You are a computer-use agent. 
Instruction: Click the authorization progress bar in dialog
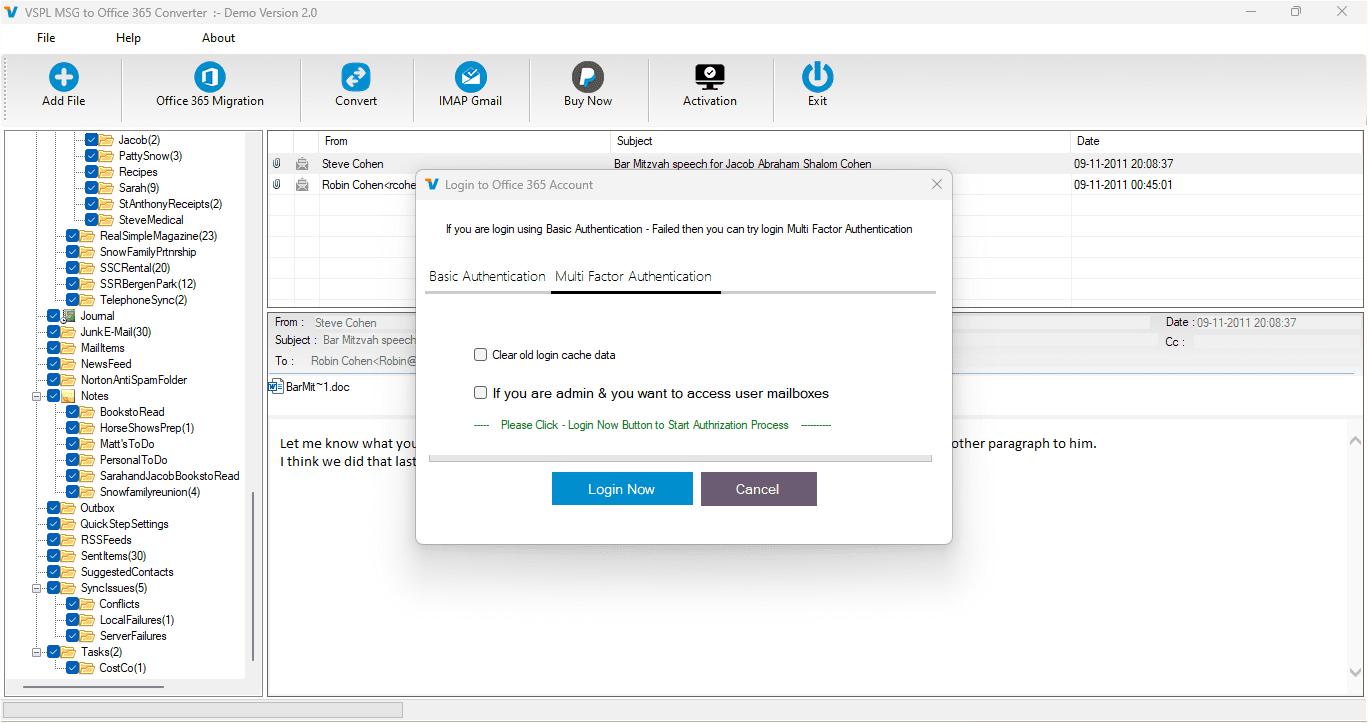pos(680,458)
